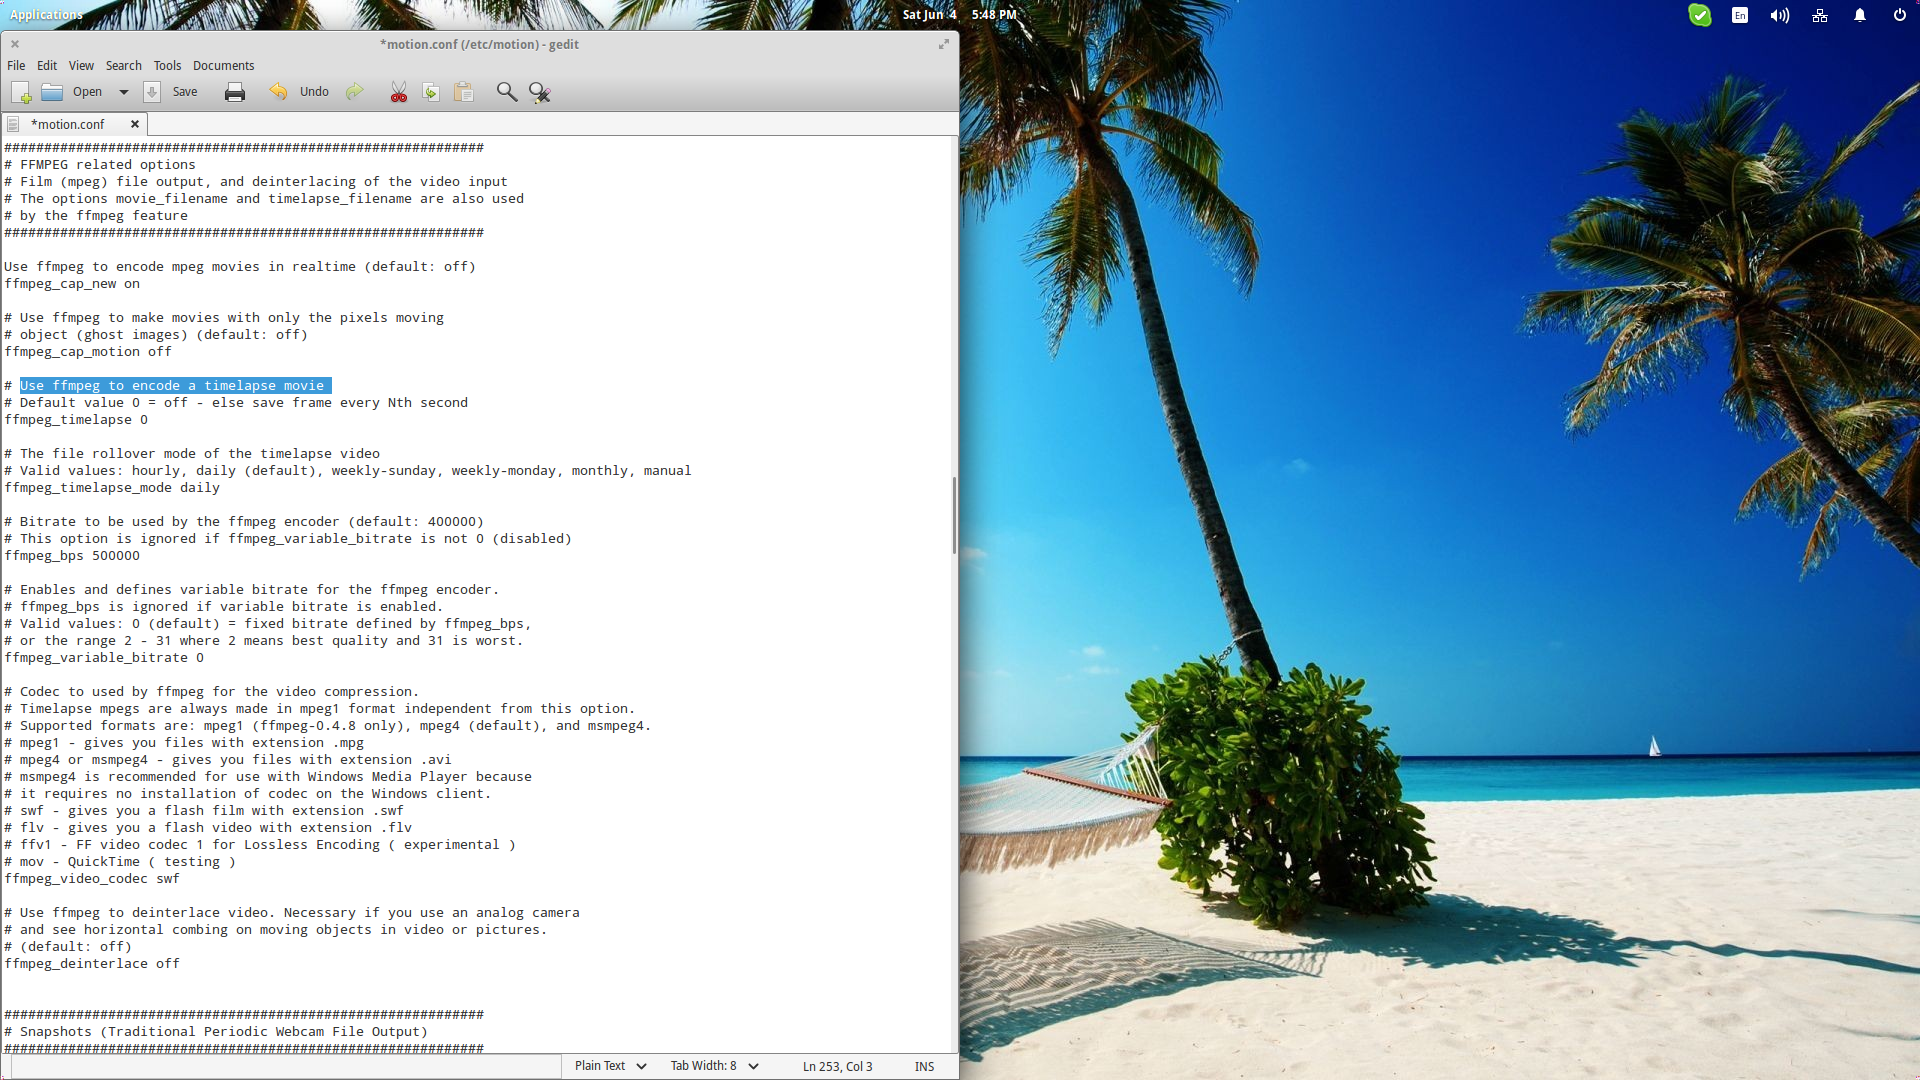Copy selection with the copy icon
Viewport: 1920px width, 1080px height.
pos(431,92)
